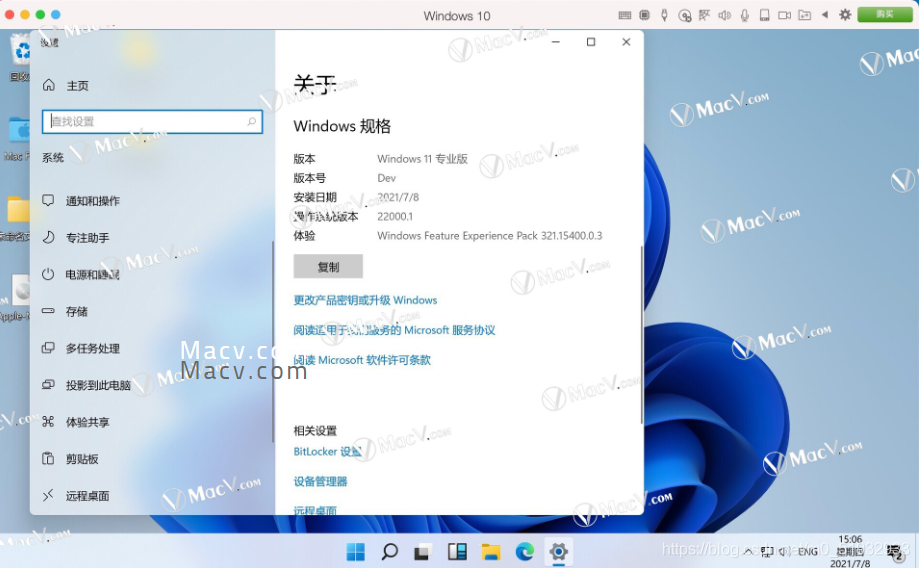Open Parallels configuration gear icon
Viewport: 920px width, 568px height.
point(845,15)
